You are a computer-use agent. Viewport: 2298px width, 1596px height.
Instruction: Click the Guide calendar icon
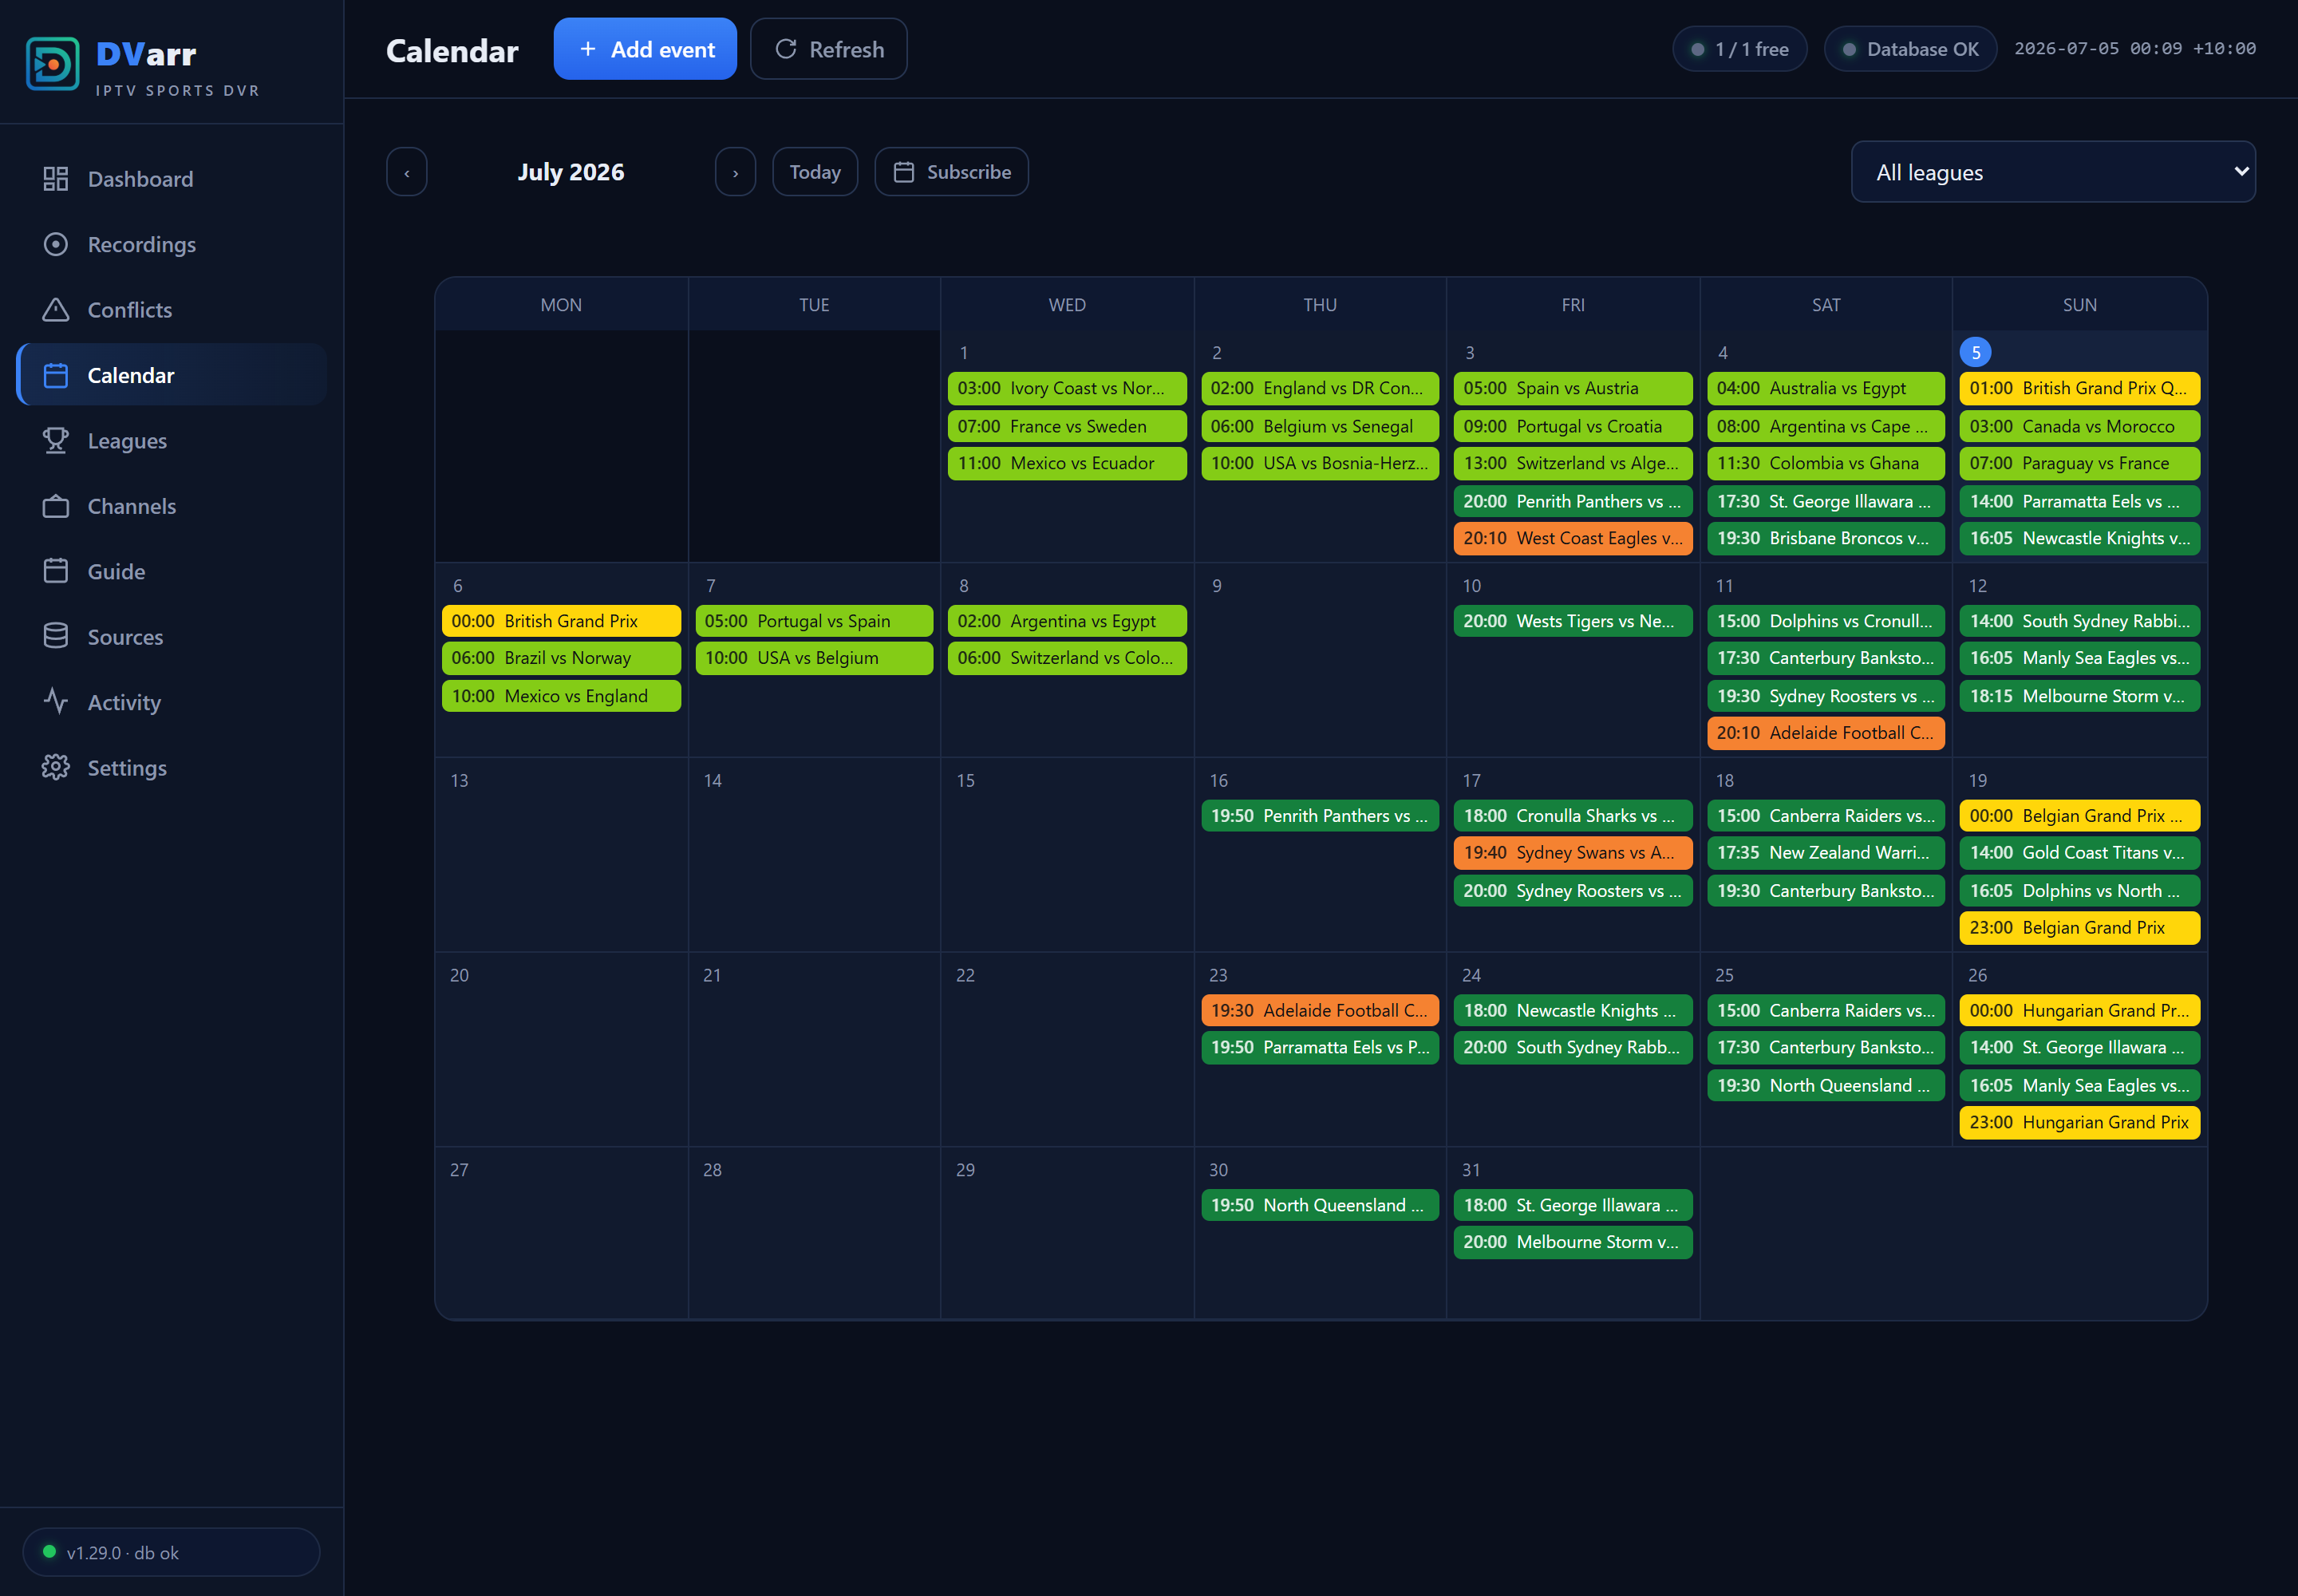(x=56, y=571)
